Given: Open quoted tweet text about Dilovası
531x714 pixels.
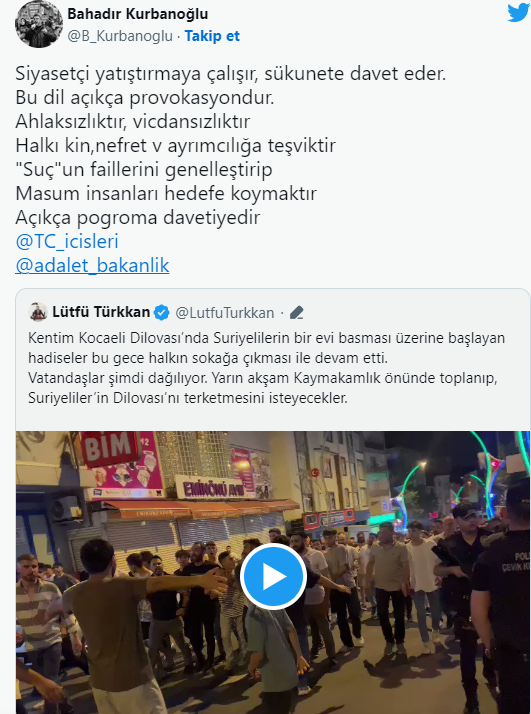Looking at the screenshot, I should pyautogui.click(x=266, y=368).
